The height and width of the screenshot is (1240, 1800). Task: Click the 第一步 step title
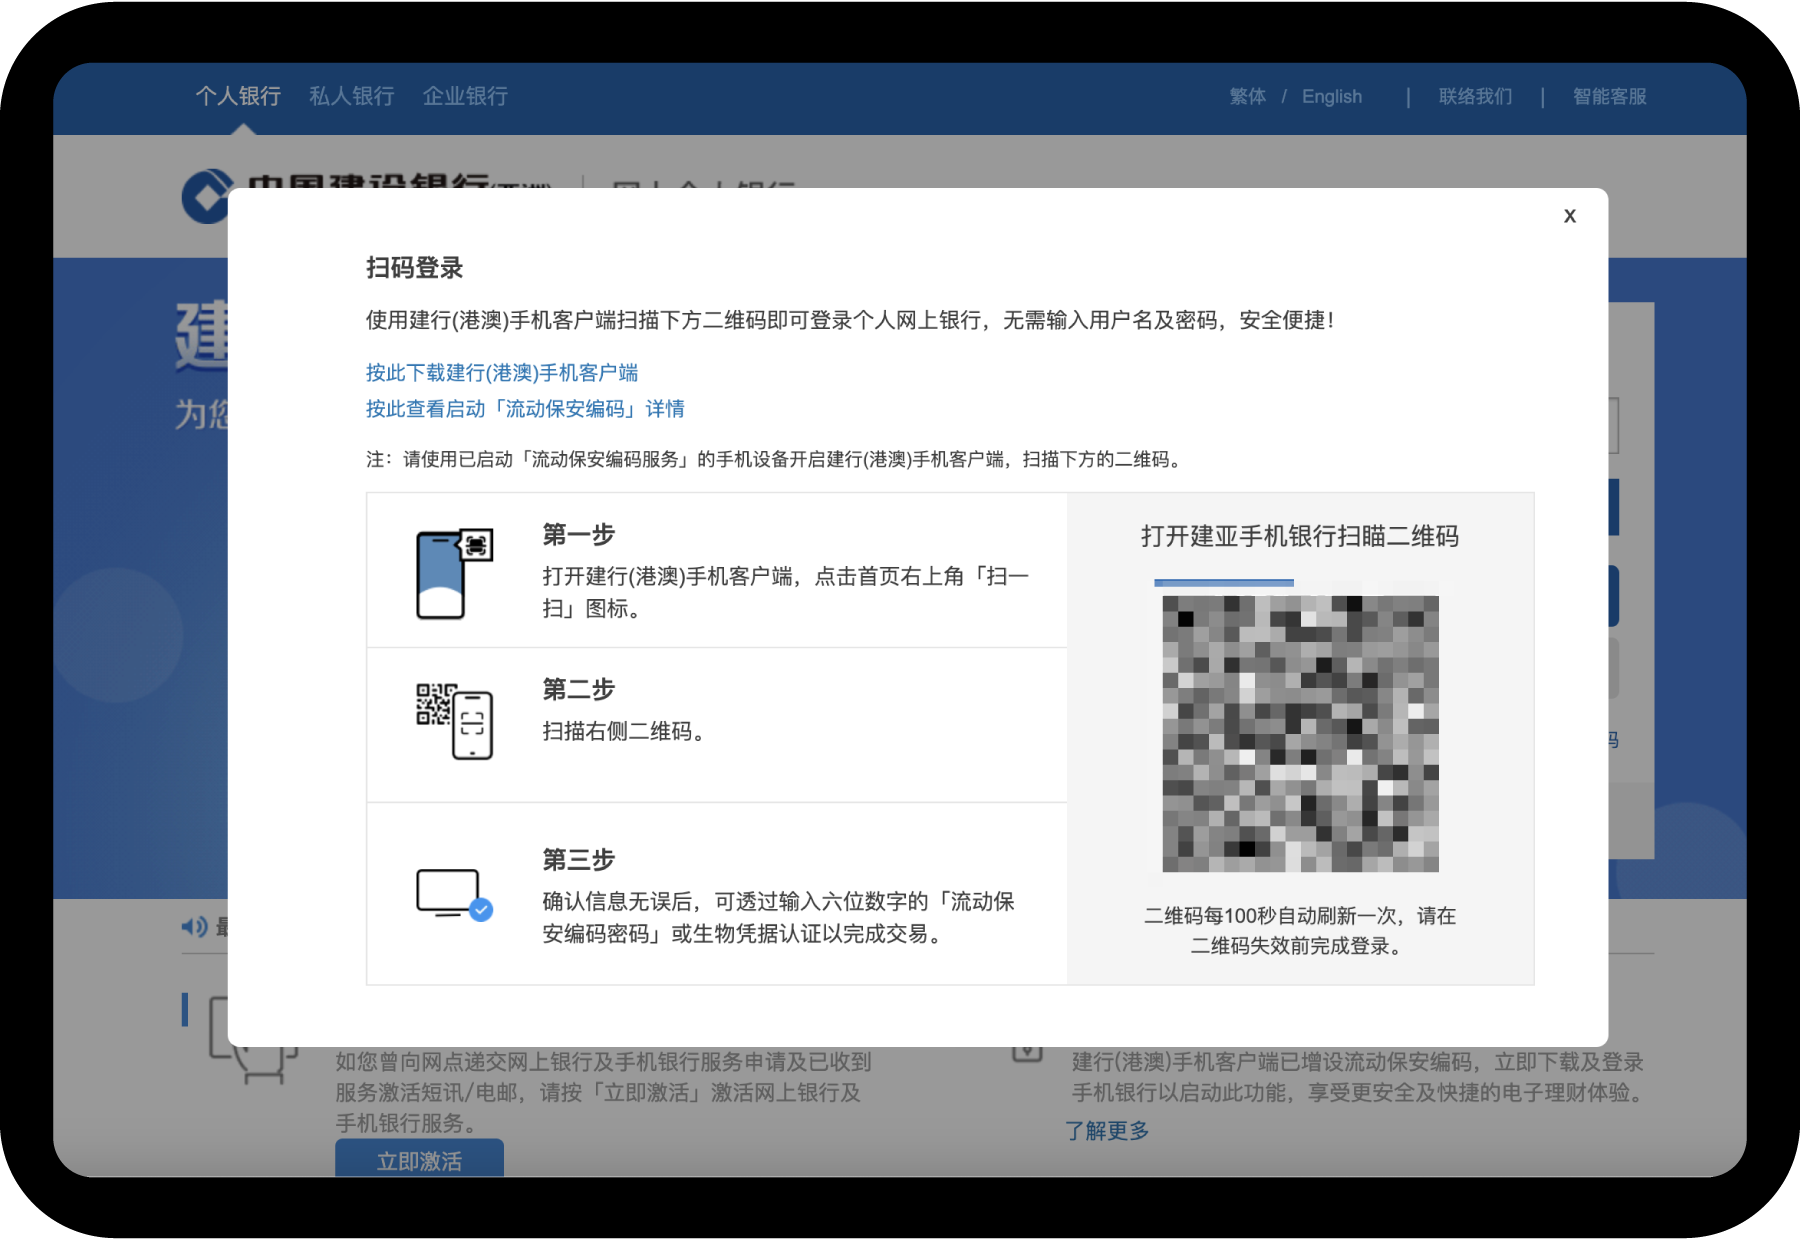(x=579, y=535)
